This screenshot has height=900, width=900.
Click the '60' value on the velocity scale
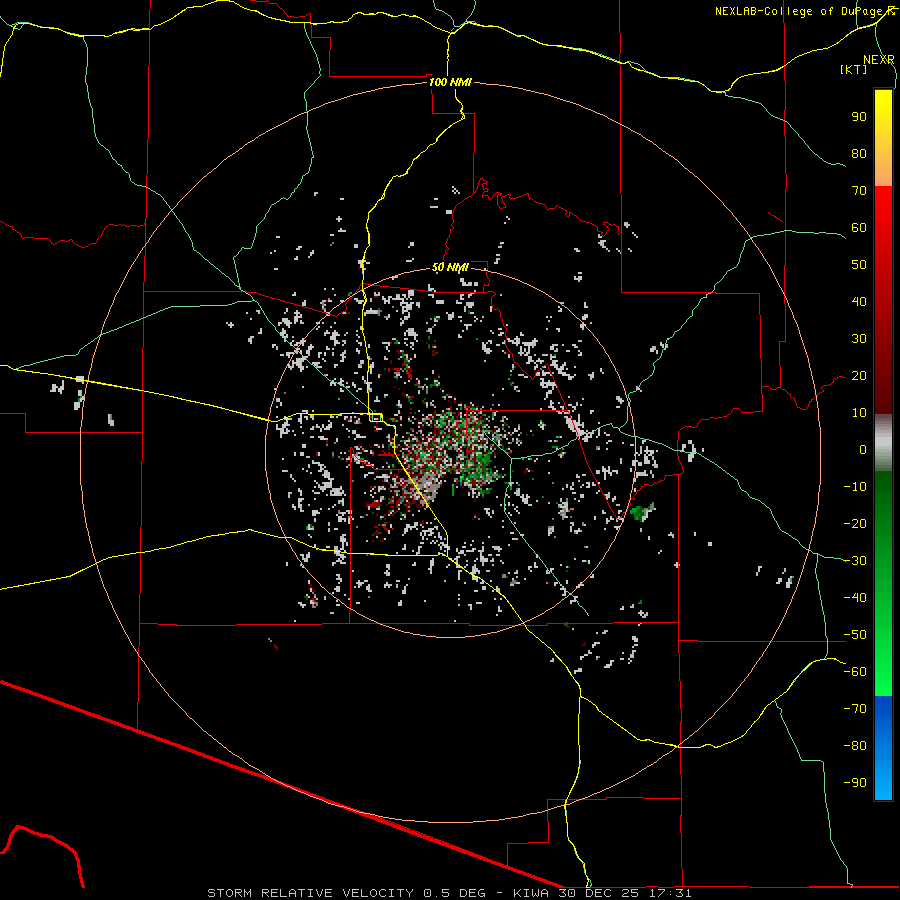pos(859,227)
